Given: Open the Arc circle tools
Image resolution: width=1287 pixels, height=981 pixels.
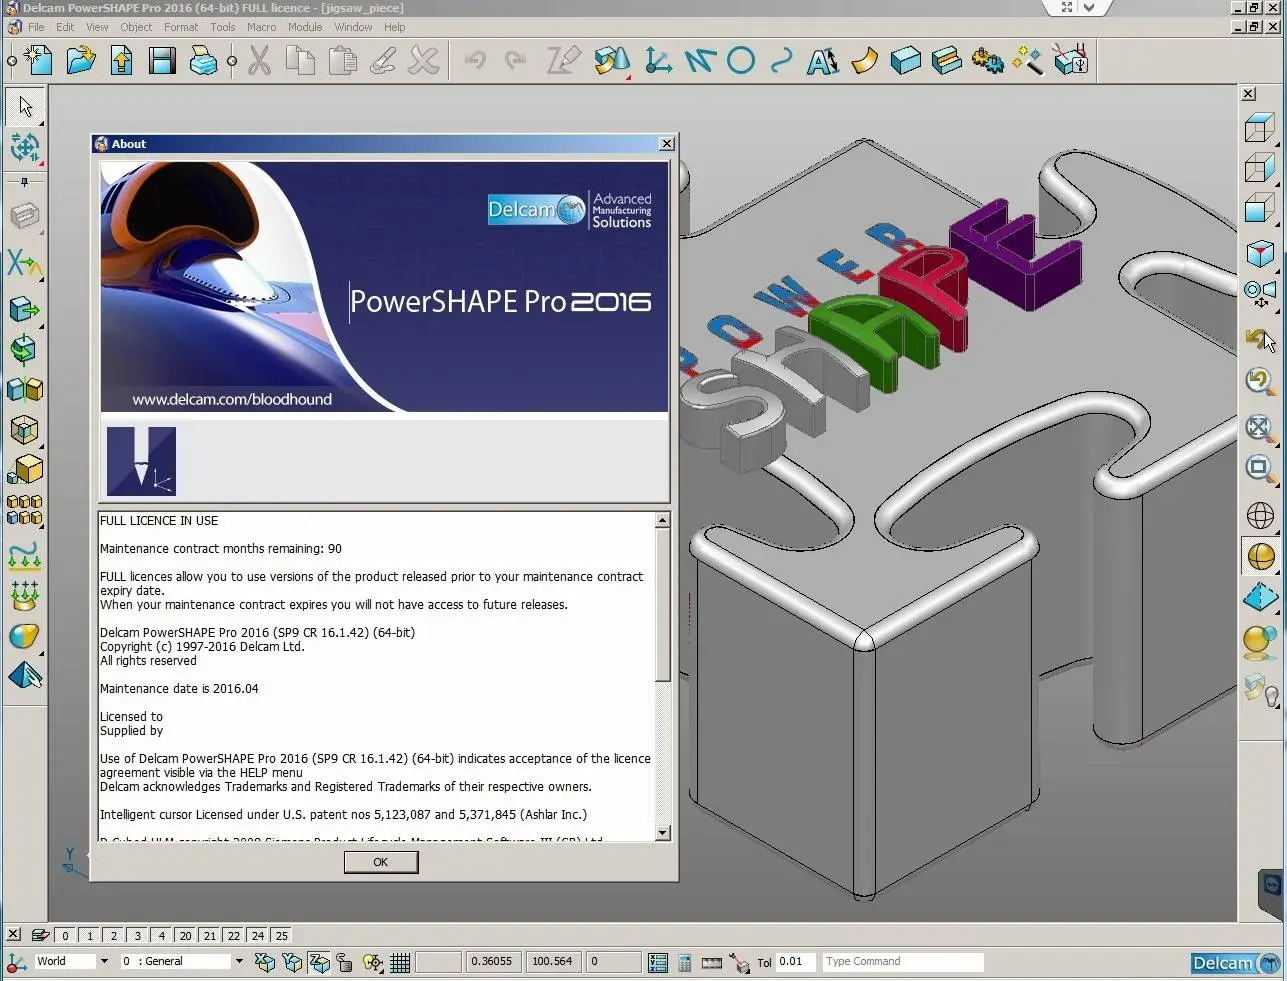Looking at the screenshot, I should [741, 61].
